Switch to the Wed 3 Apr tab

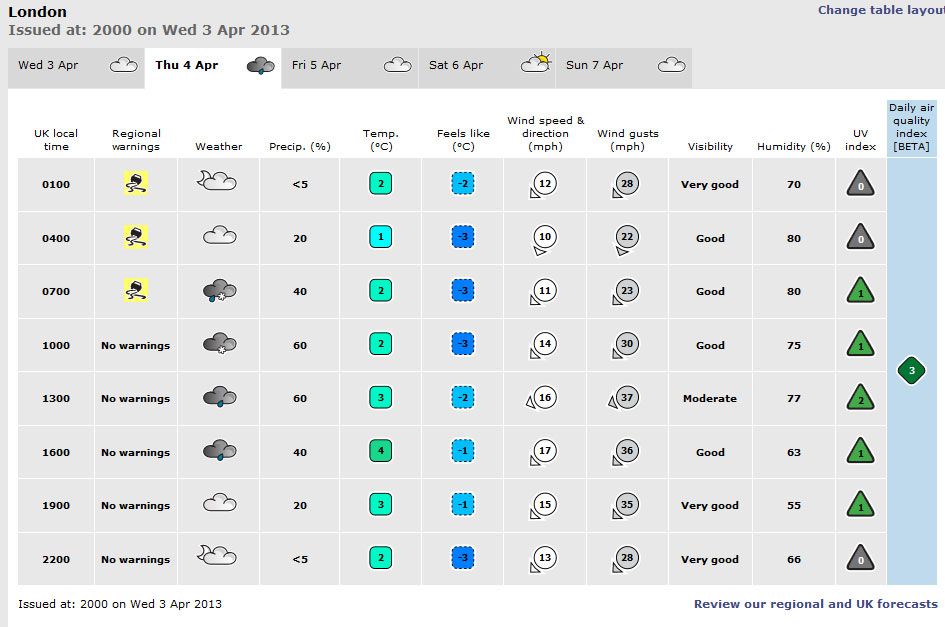point(76,66)
